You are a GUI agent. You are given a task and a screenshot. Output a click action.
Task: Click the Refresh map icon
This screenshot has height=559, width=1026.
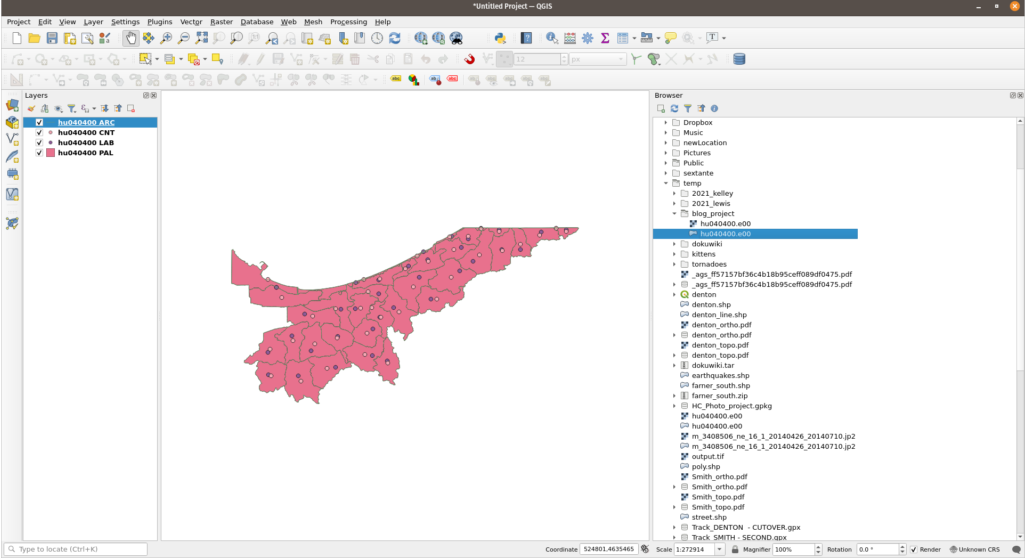(x=395, y=38)
